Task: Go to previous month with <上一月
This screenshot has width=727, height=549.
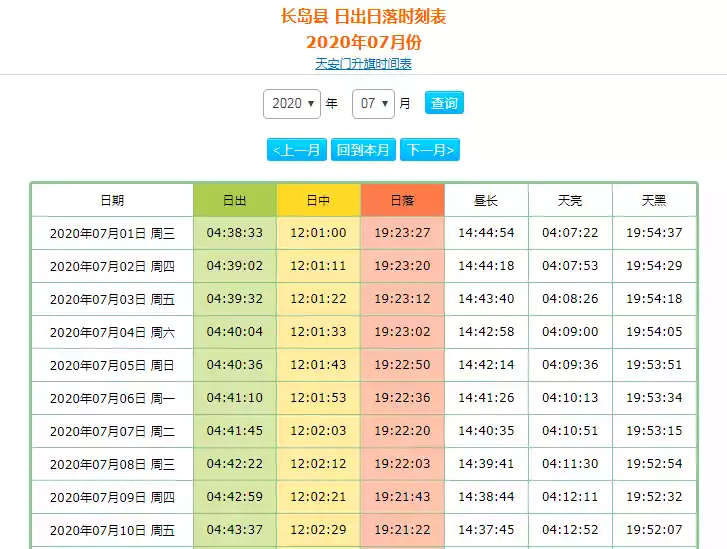Action: pos(297,150)
